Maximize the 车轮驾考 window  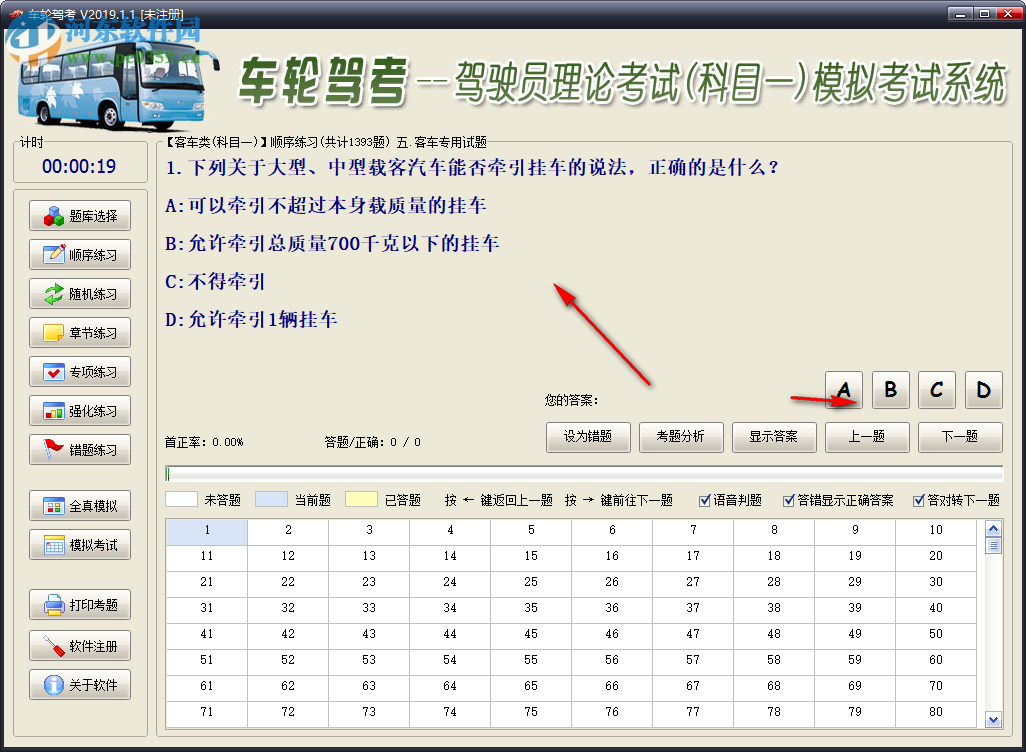(x=984, y=13)
